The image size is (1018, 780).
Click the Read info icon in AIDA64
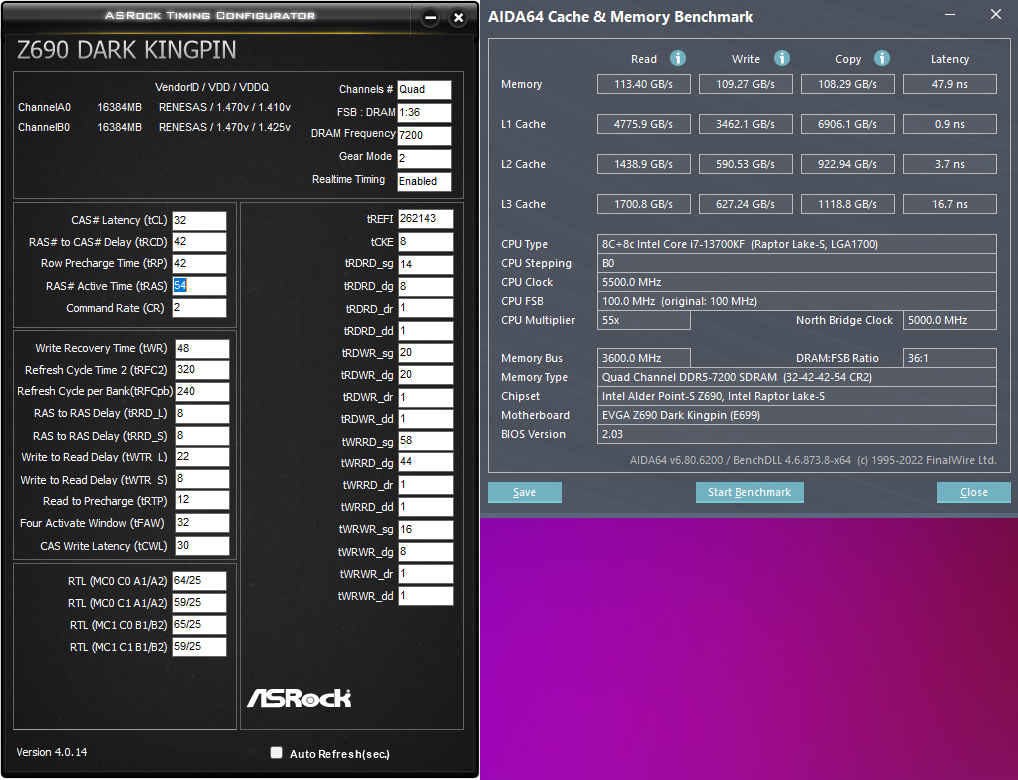(677, 58)
